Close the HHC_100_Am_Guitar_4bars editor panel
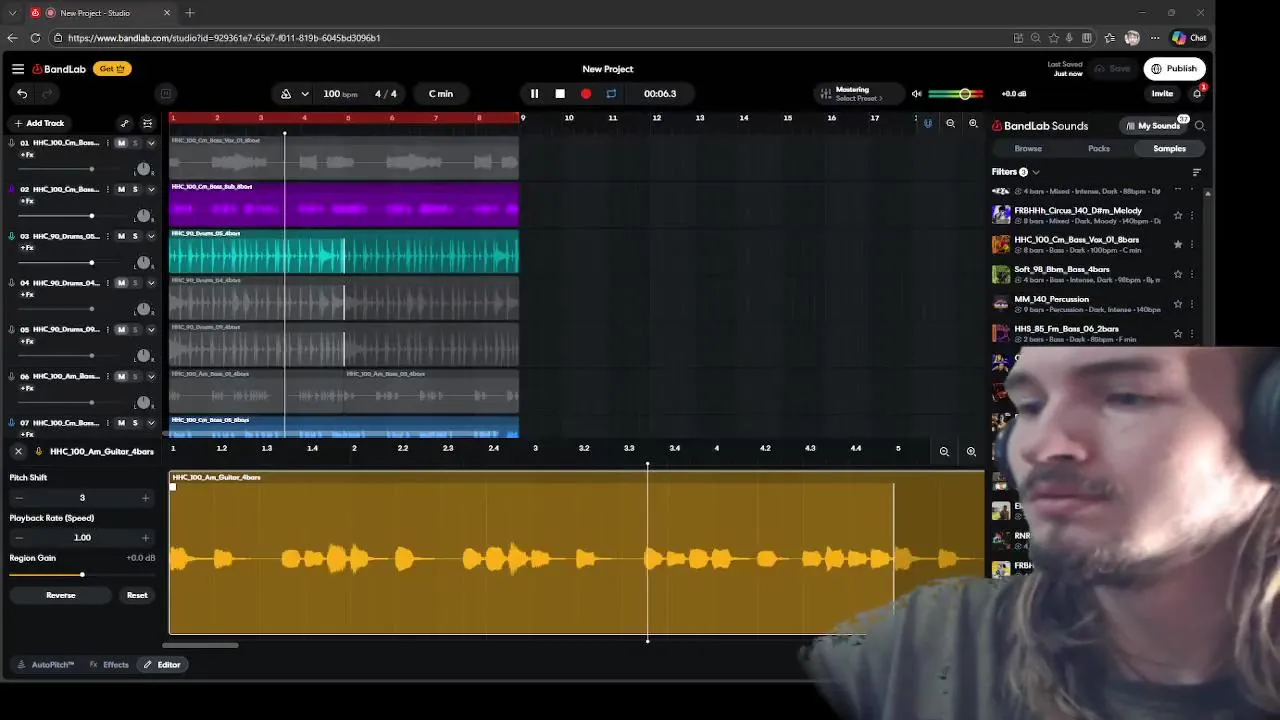The image size is (1280, 720). [x=18, y=452]
